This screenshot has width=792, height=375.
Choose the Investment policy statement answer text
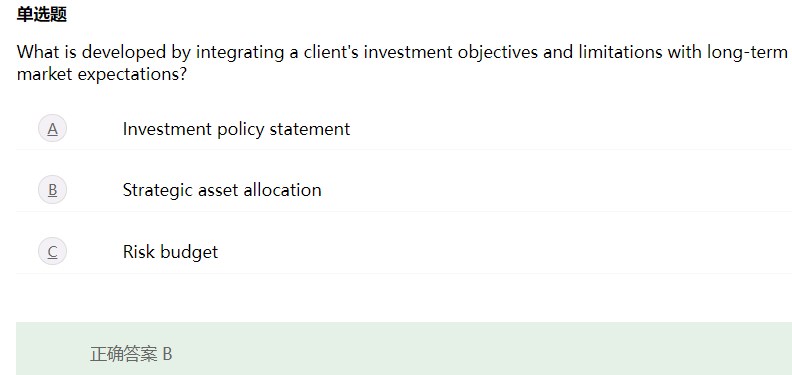pyautogui.click(x=236, y=129)
